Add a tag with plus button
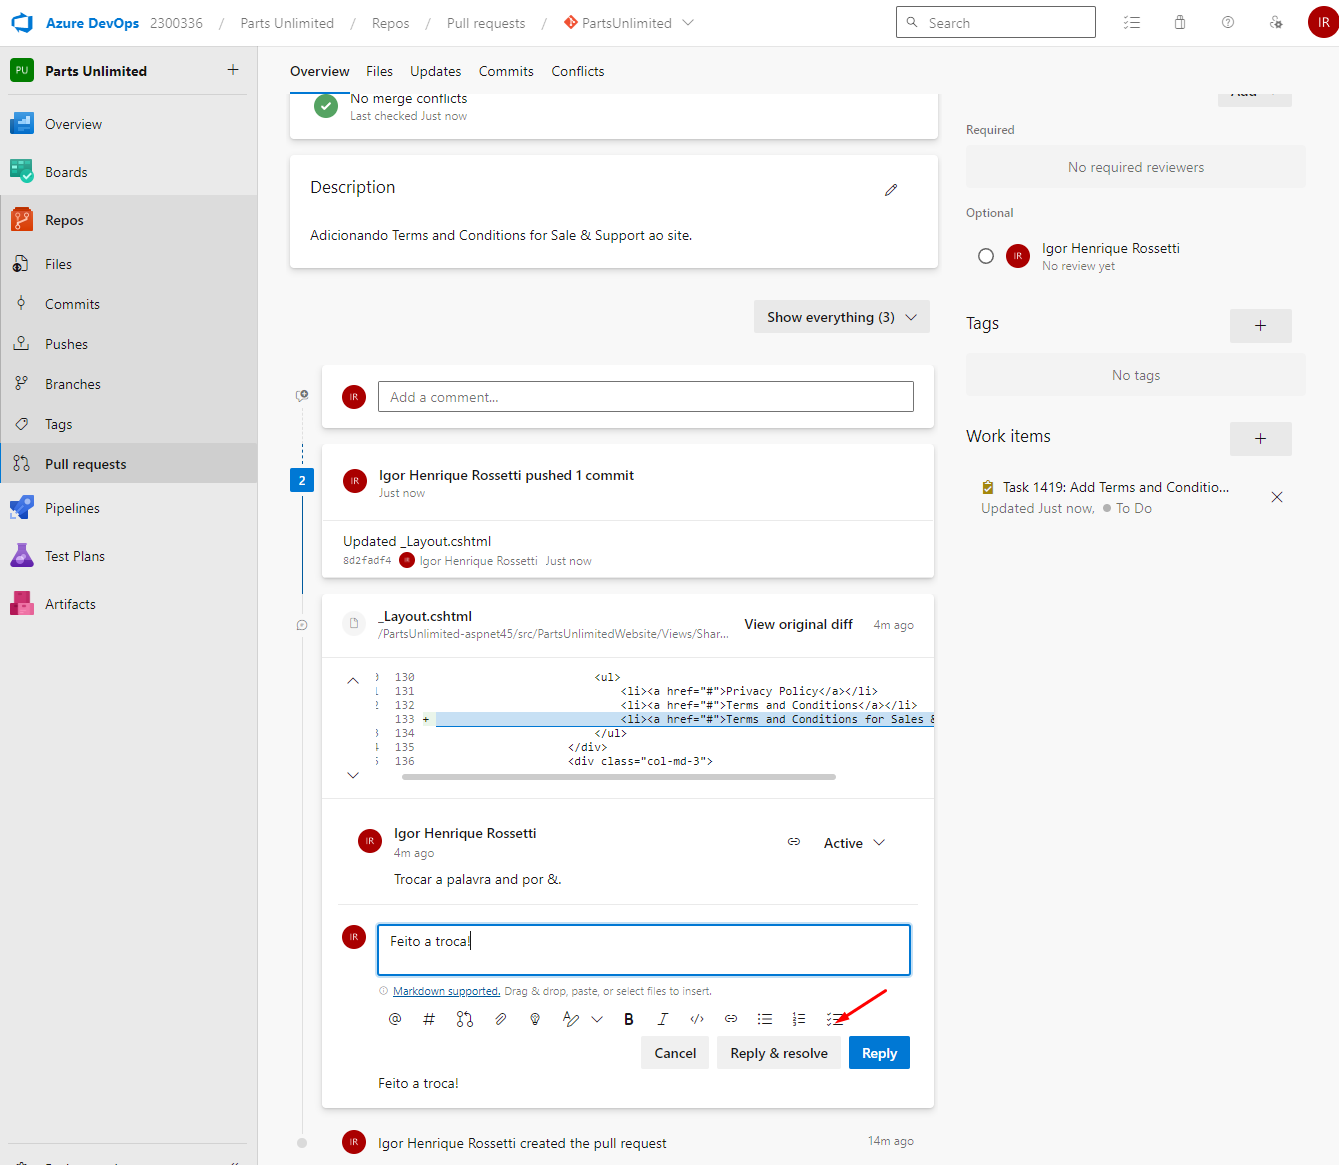The width and height of the screenshot is (1339, 1165). click(1260, 325)
